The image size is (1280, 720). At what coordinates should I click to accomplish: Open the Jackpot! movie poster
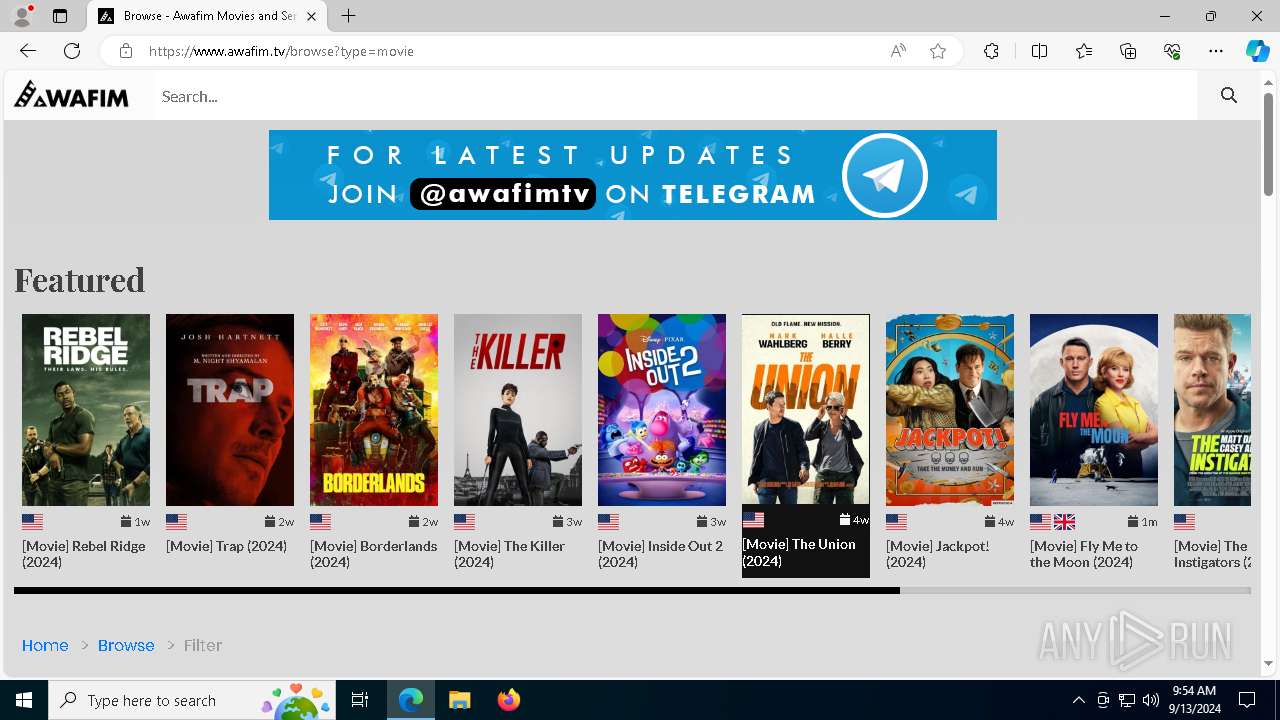[950, 410]
